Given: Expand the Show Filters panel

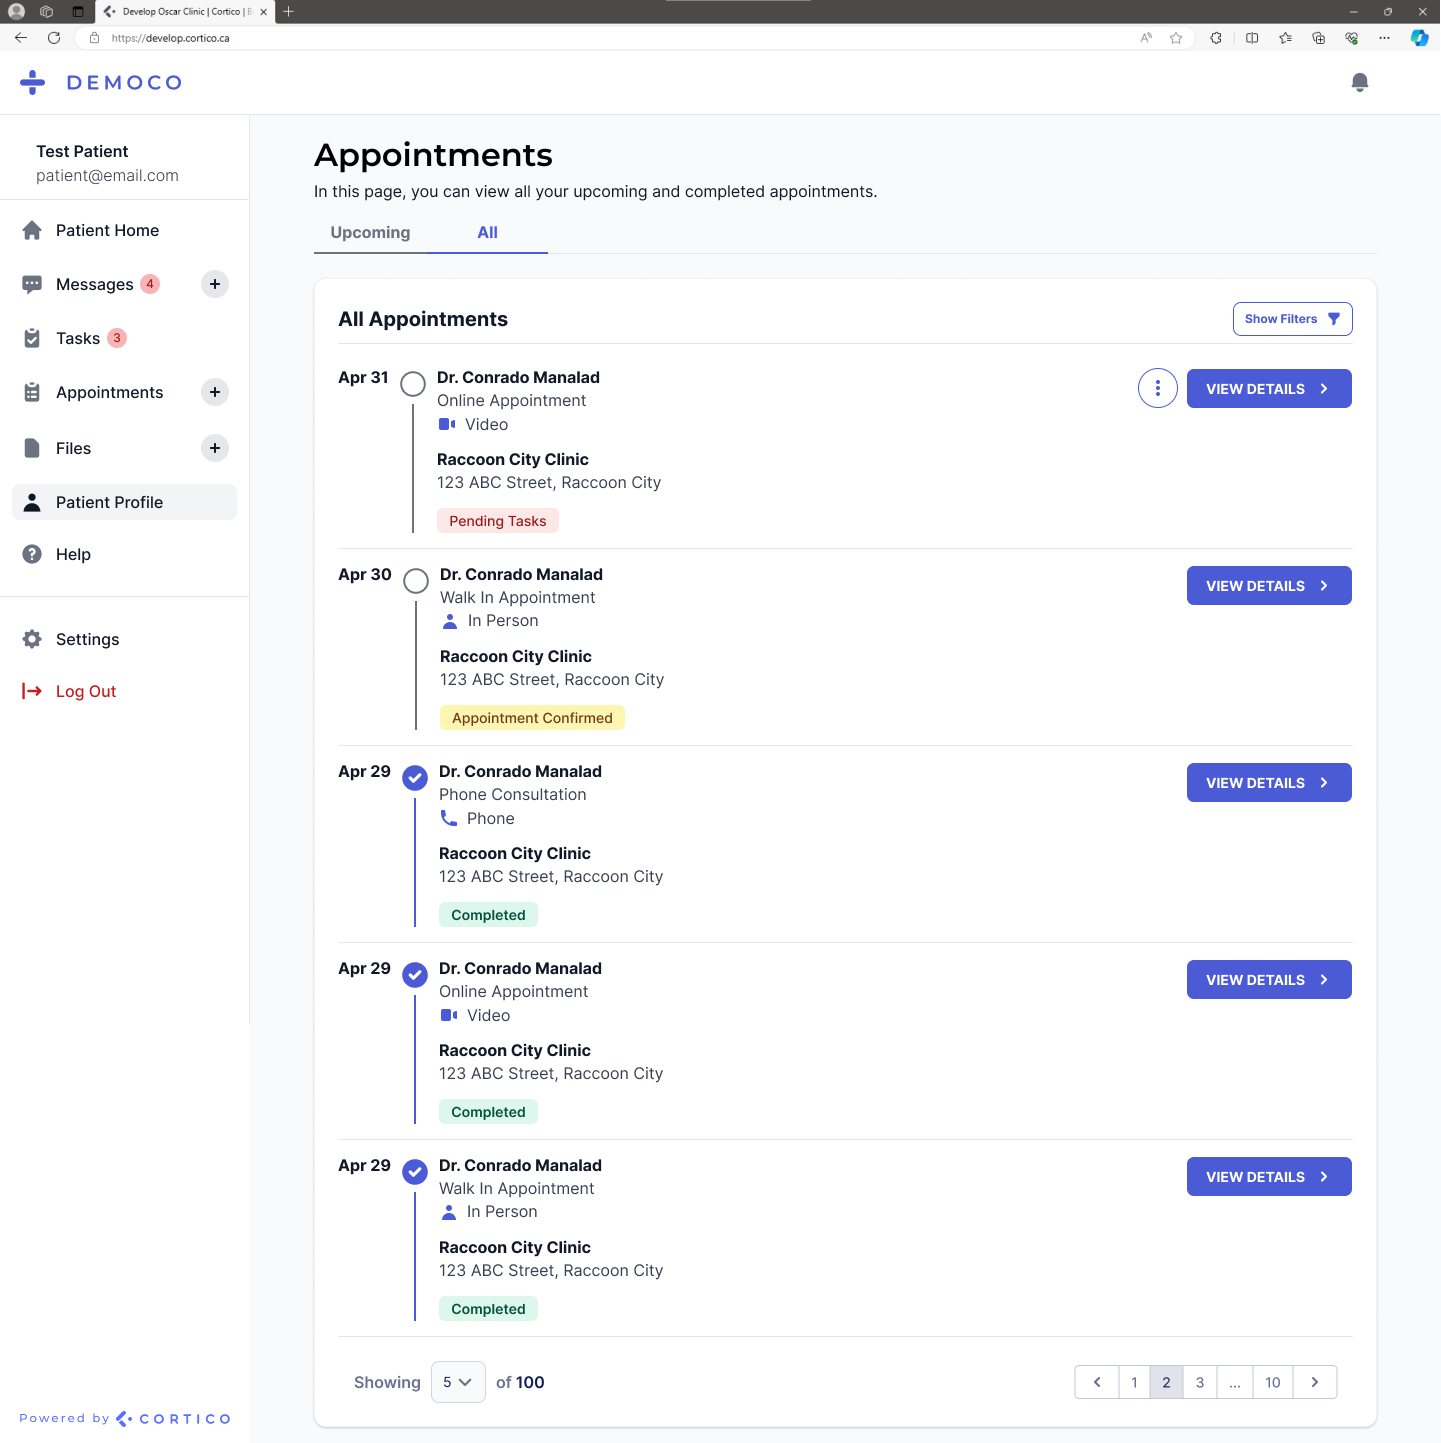Looking at the screenshot, I should pos(1292,319).
